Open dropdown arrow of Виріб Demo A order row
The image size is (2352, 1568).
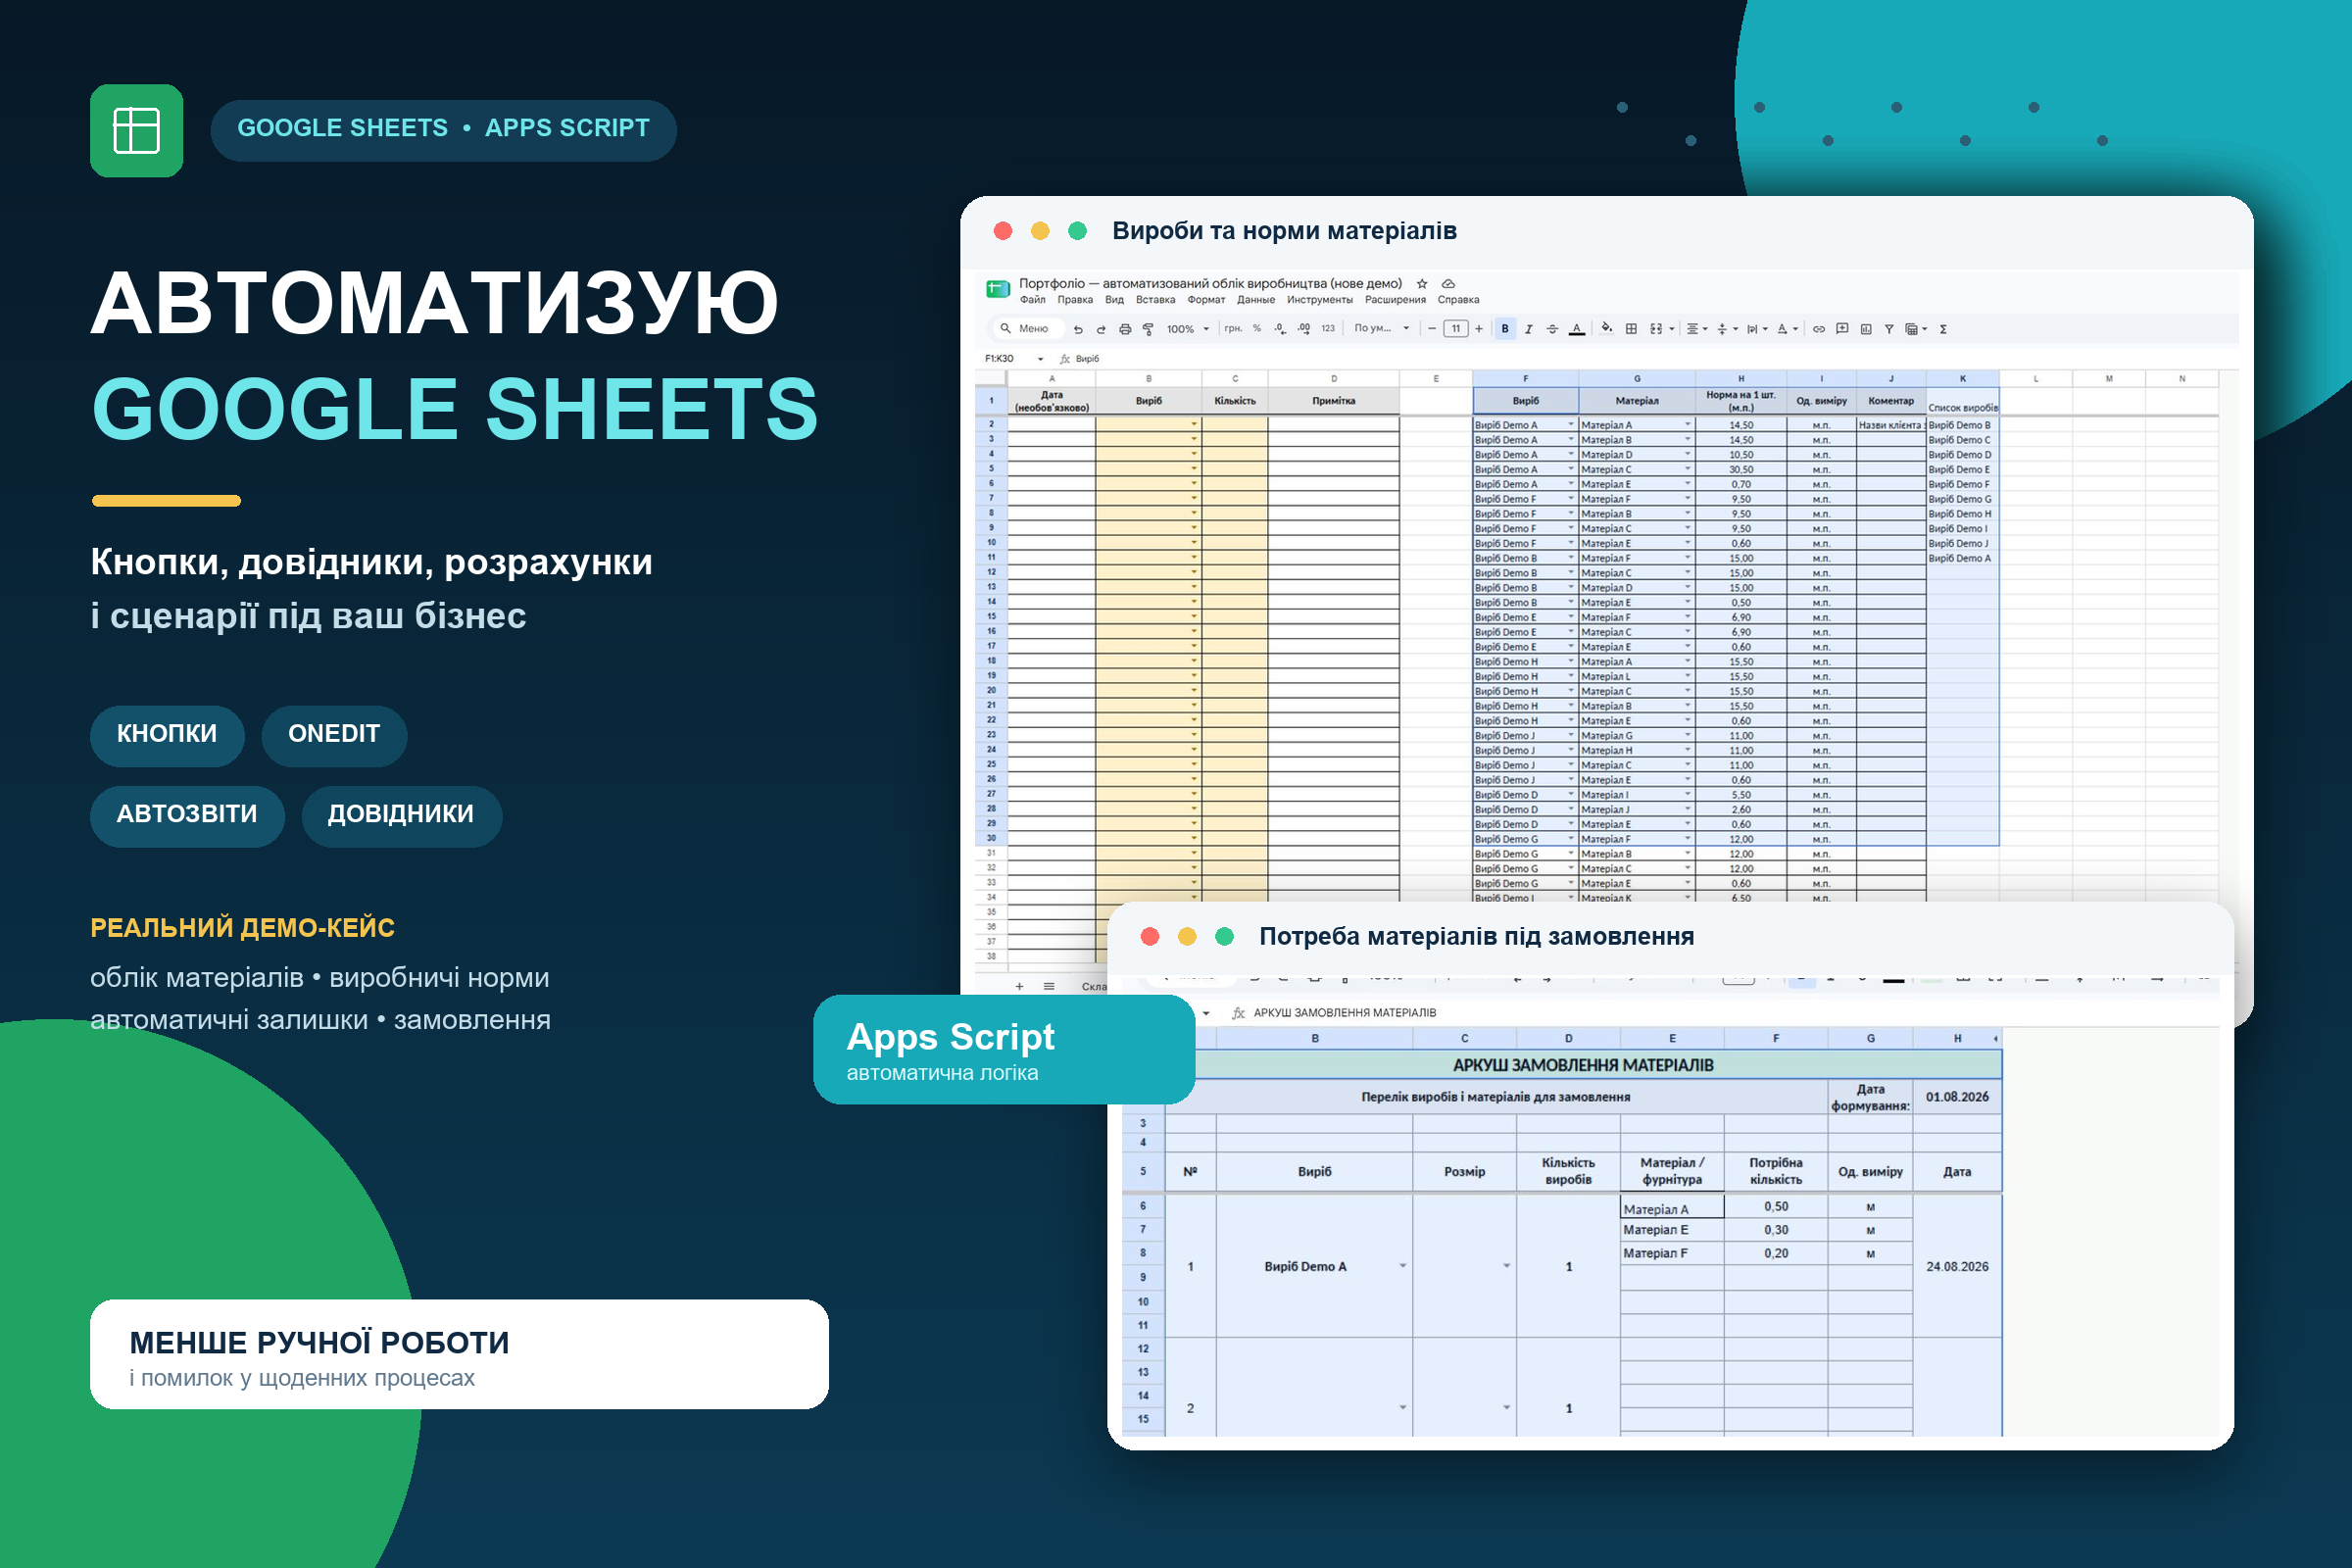(x=1403, y=1266)
